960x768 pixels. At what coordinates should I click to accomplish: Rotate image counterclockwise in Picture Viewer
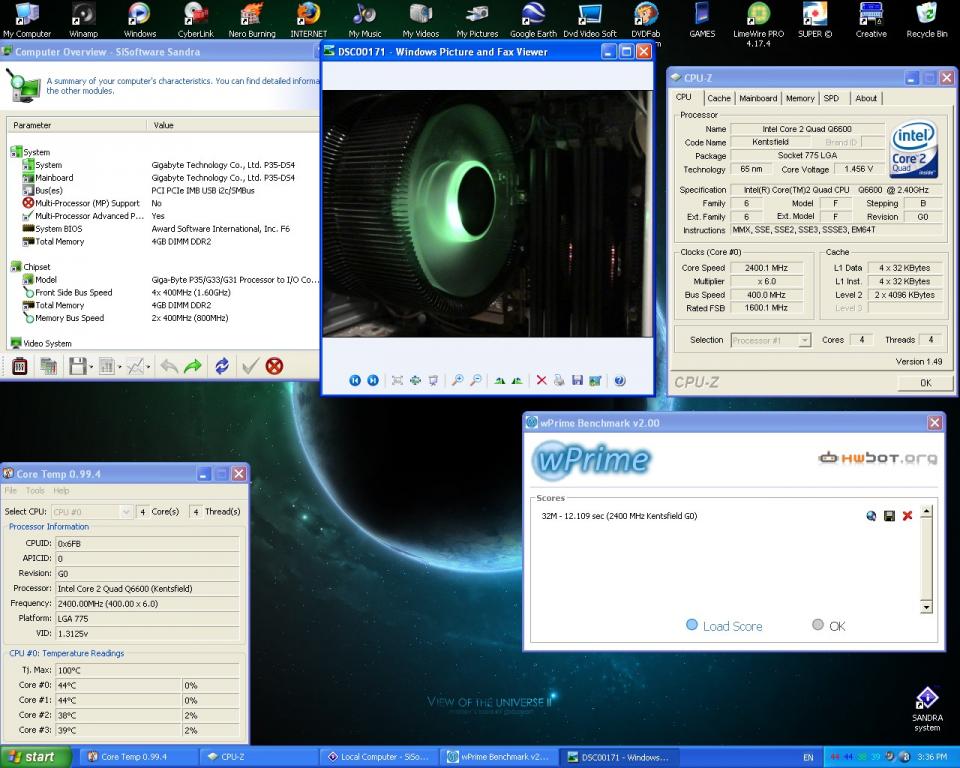coord(517,380)
